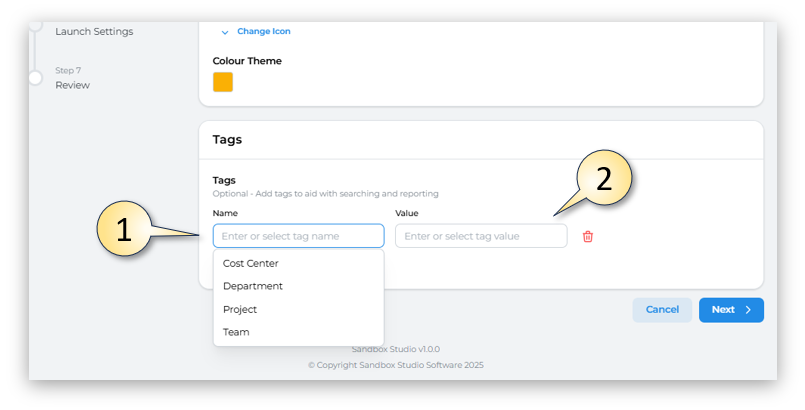This screenshot has width=805, height=410.
Task: Open the Change Icon link
Action: pos(264,32)
